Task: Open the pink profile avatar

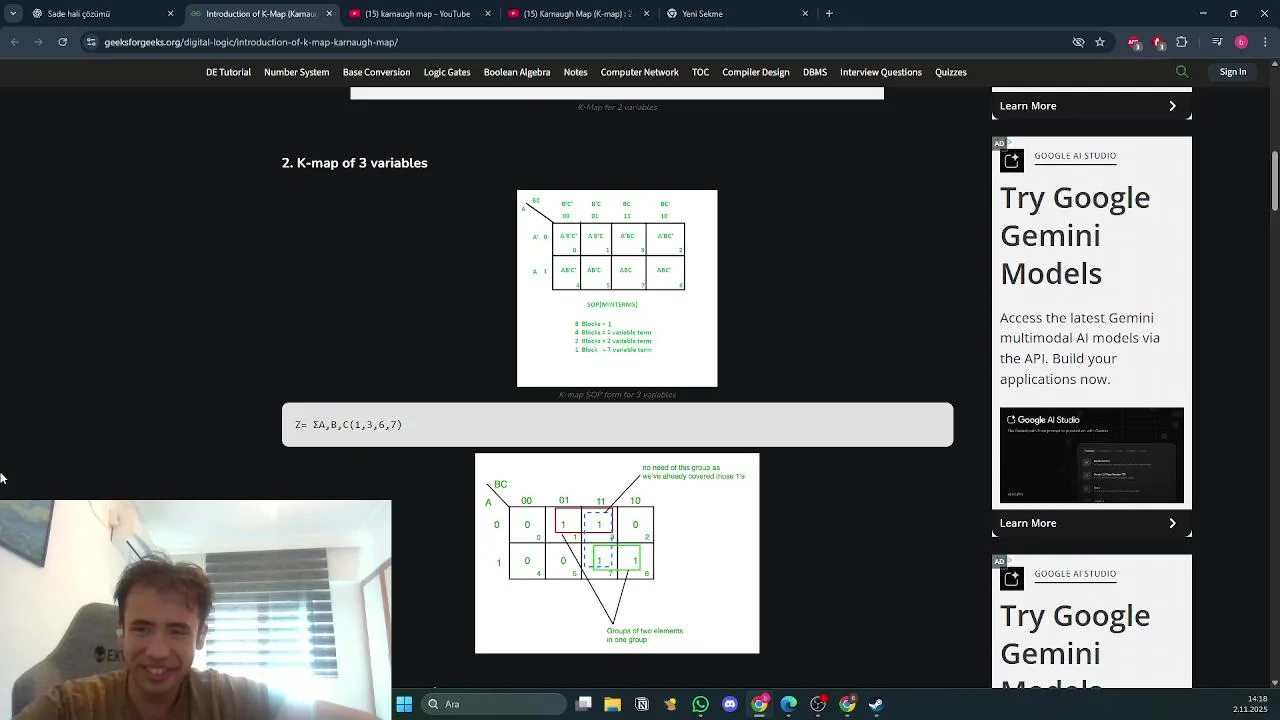Action: pyautogui.click(x=1241, y=42)
